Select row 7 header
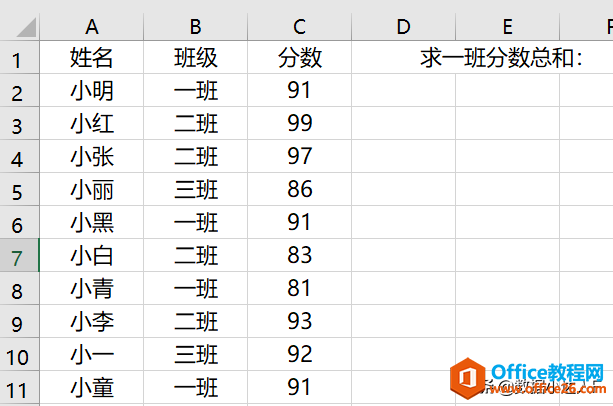The width and height of the screenshot is (613, 406). coord(20,255)
